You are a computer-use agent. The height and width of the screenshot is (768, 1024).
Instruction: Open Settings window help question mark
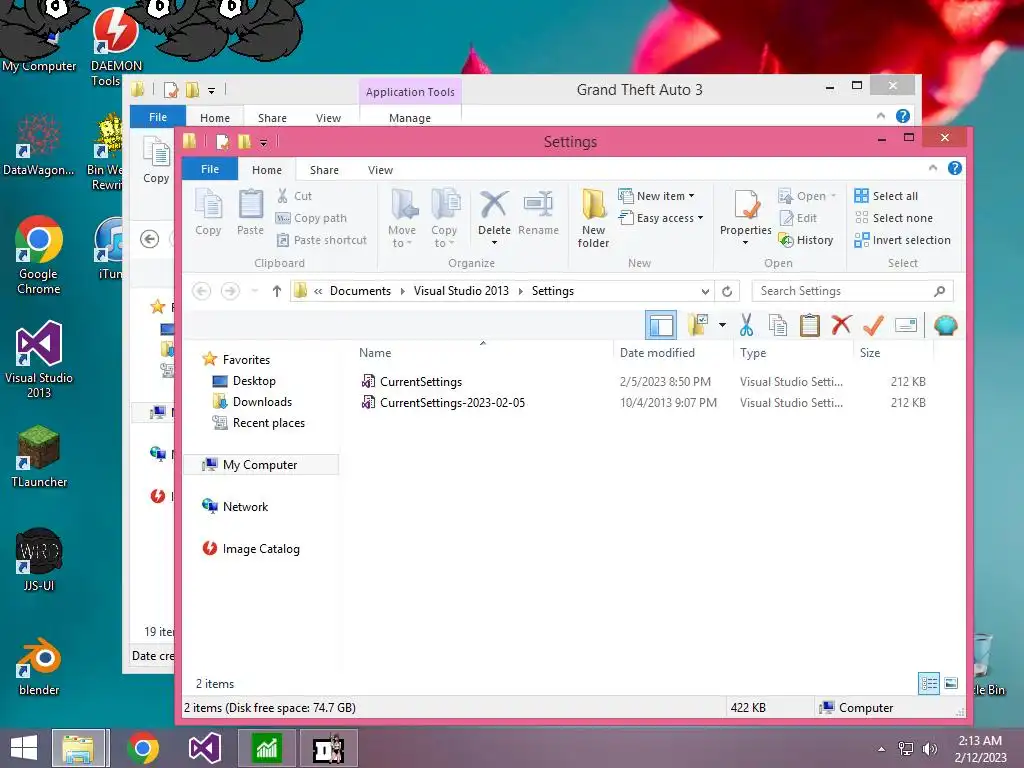(x=955, y=168)
